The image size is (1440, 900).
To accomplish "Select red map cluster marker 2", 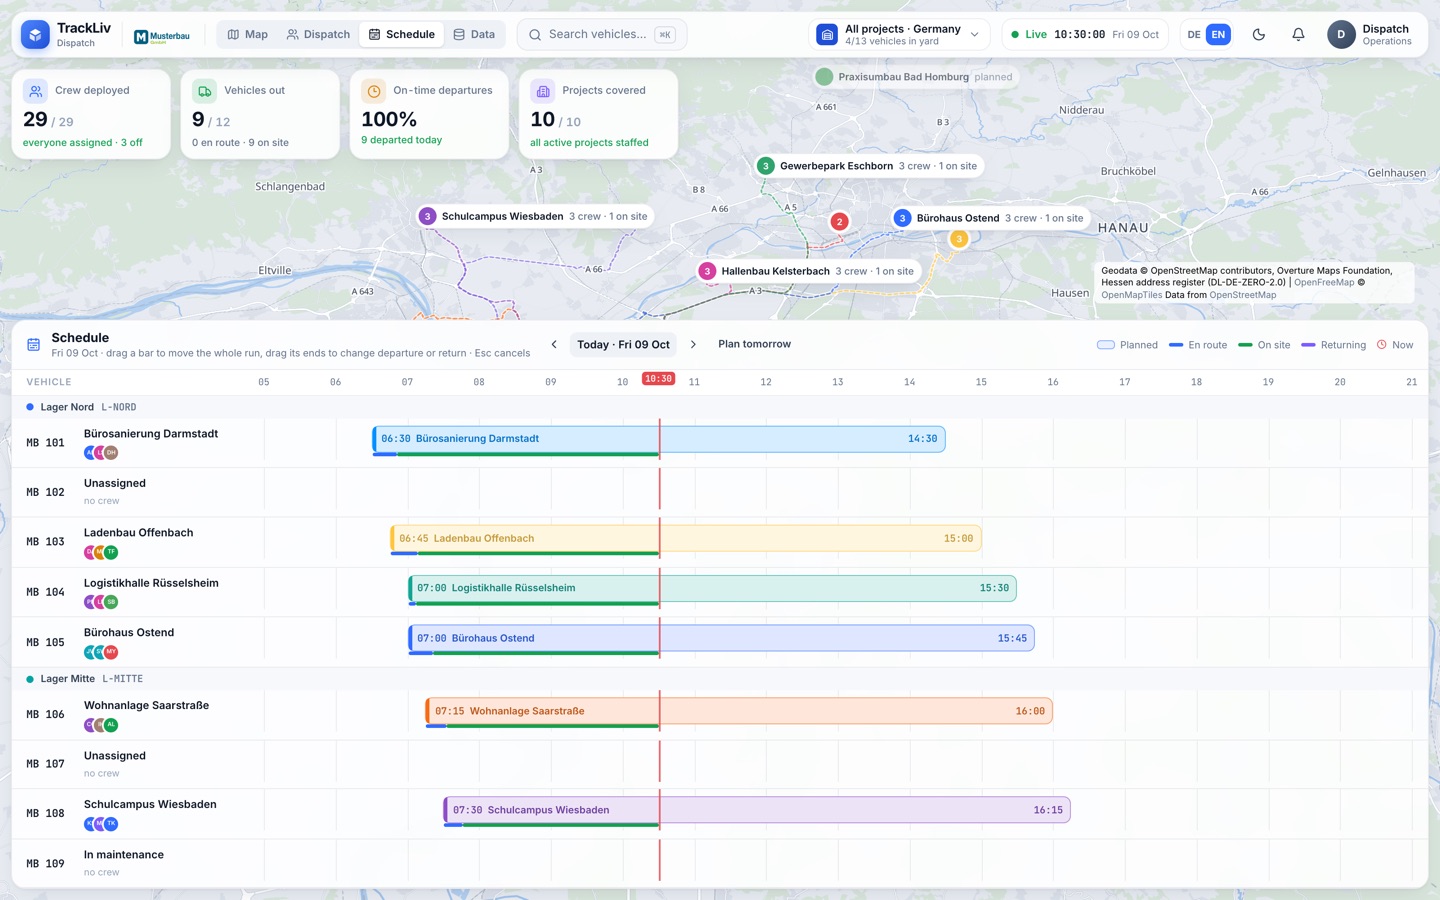I will [x=839, y=222].
